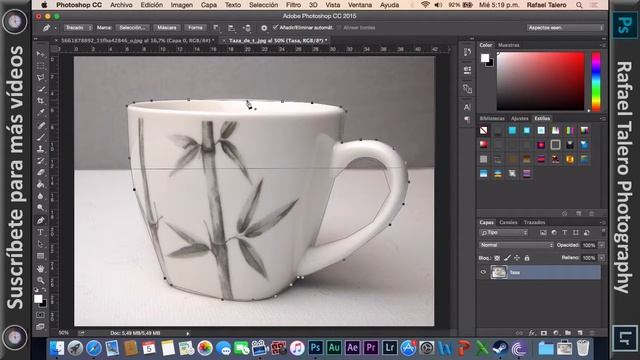Hide the Taza layer eye icon

coord(483,272)
